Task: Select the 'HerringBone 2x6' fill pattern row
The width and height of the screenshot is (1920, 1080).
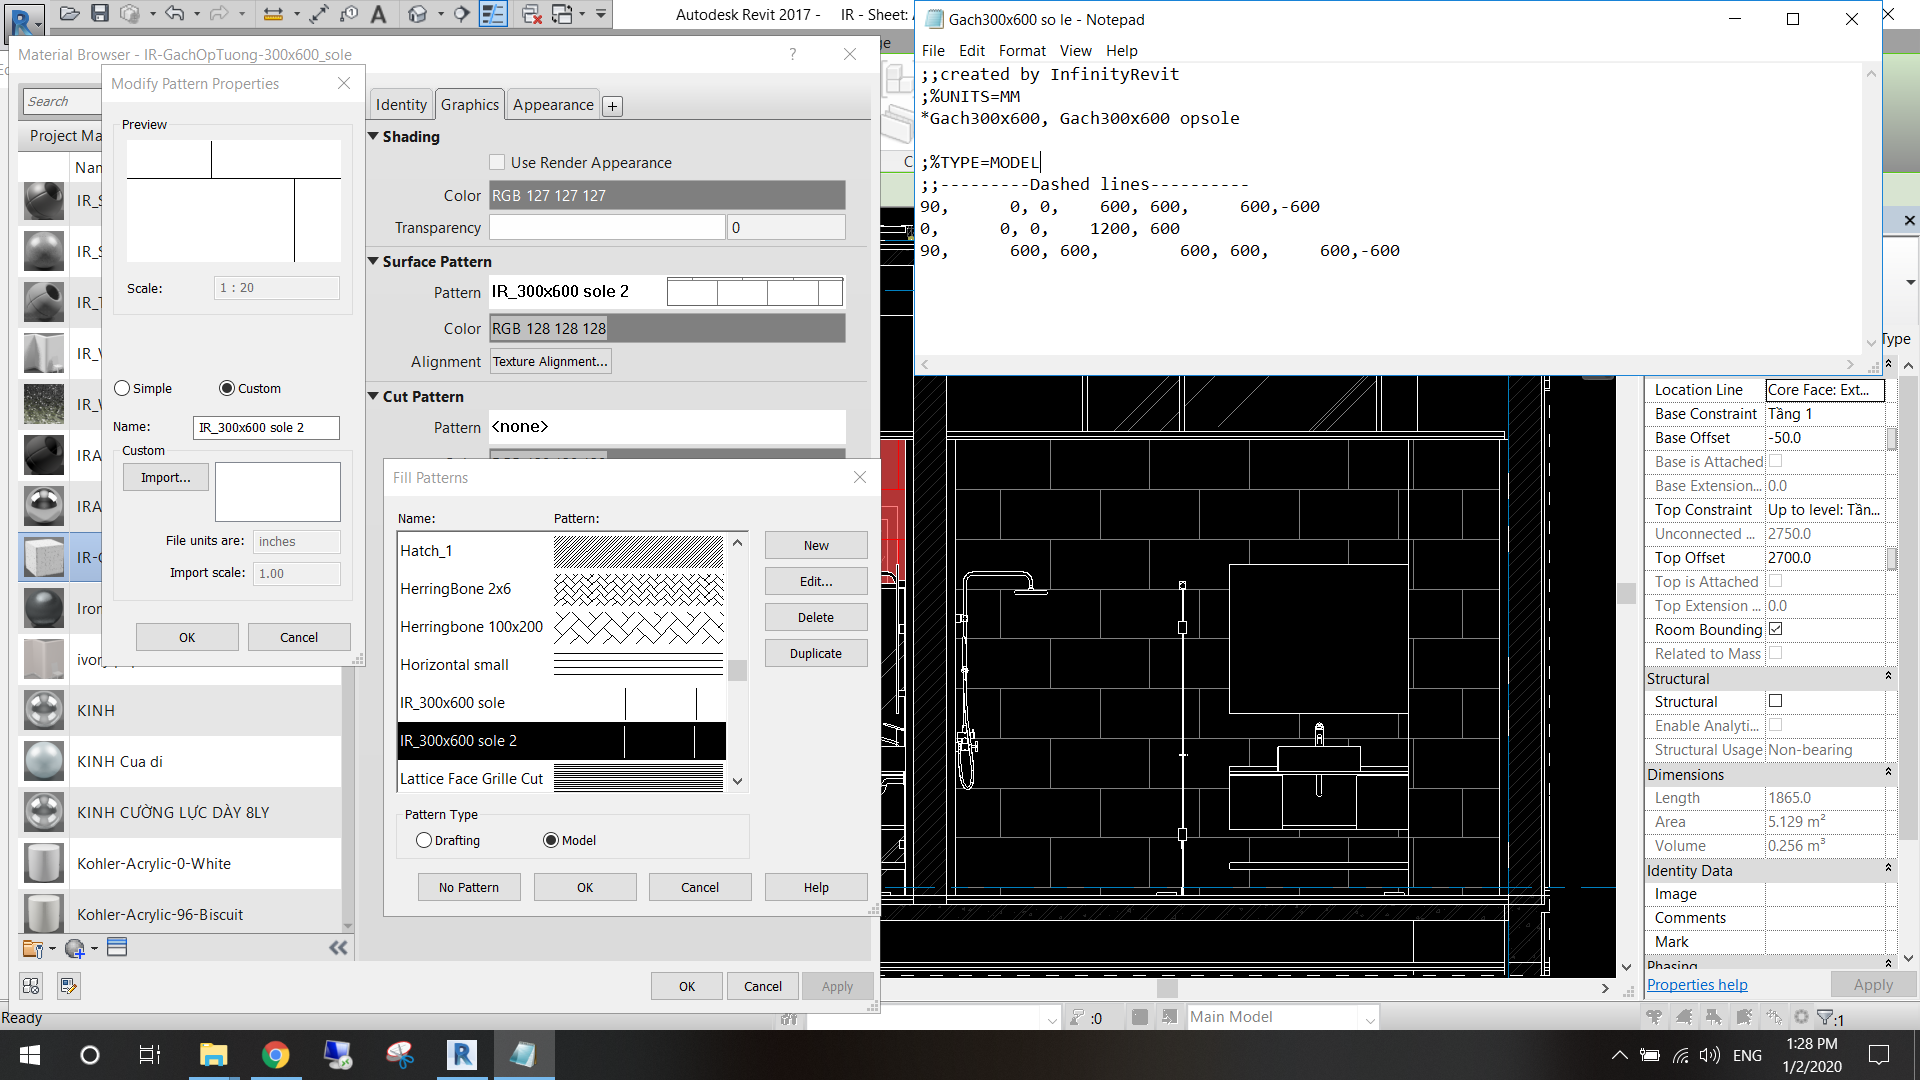Action: 561,589
